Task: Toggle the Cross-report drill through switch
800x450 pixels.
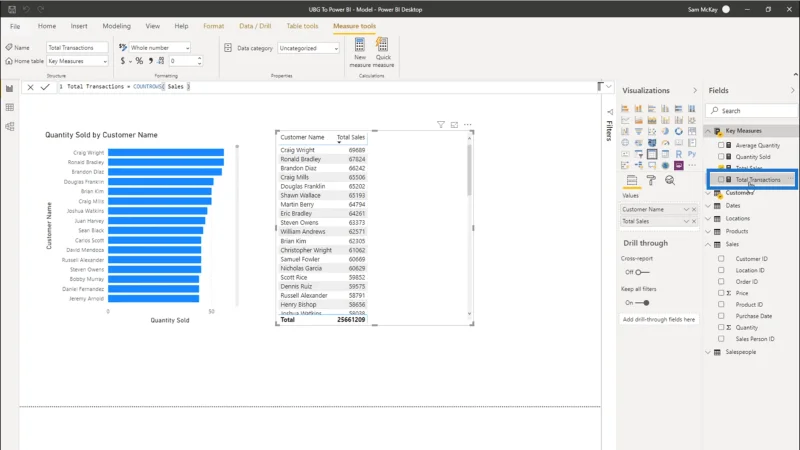Action: click(642, 272)
